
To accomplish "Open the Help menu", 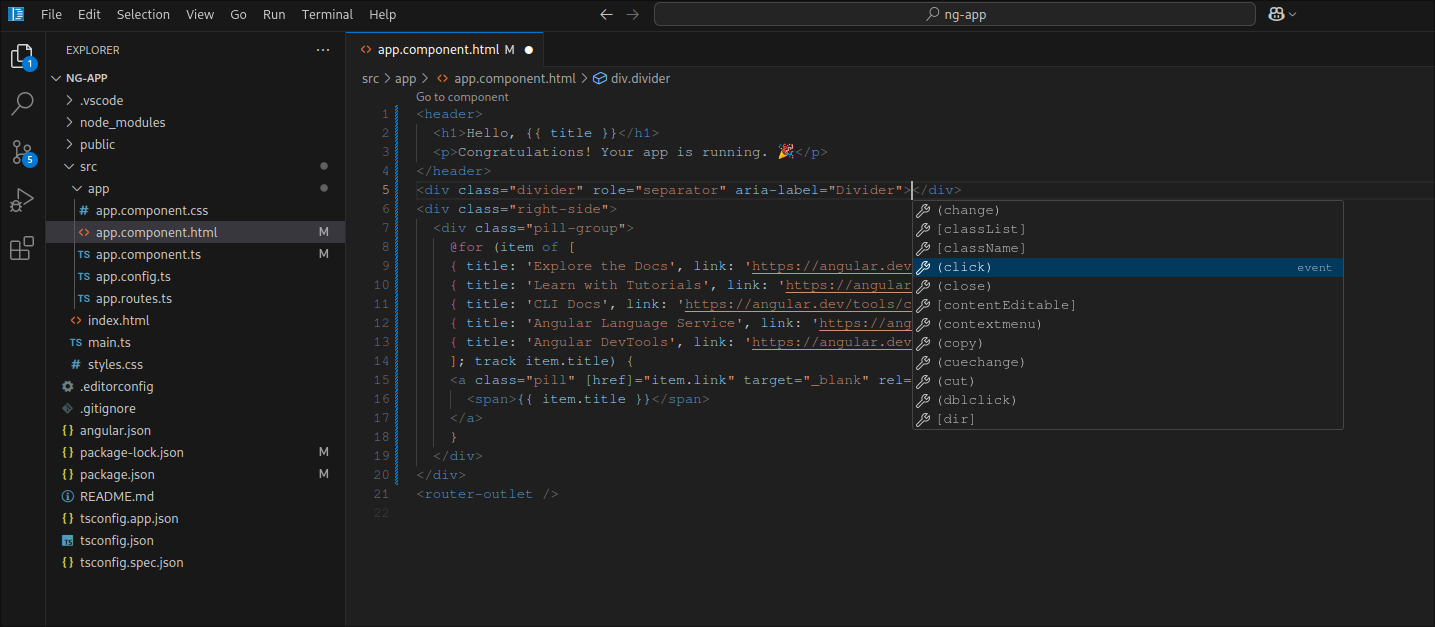I will (382, 14).
